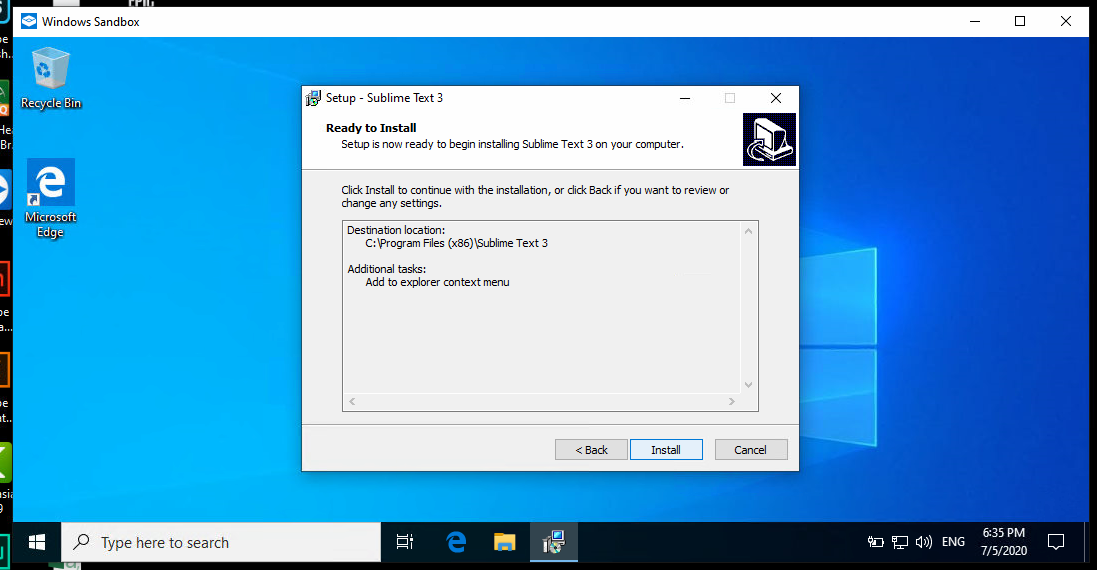The image size is (1097, 570).
Task: Open the network tray icon
Action: click(x=900, y=542)
